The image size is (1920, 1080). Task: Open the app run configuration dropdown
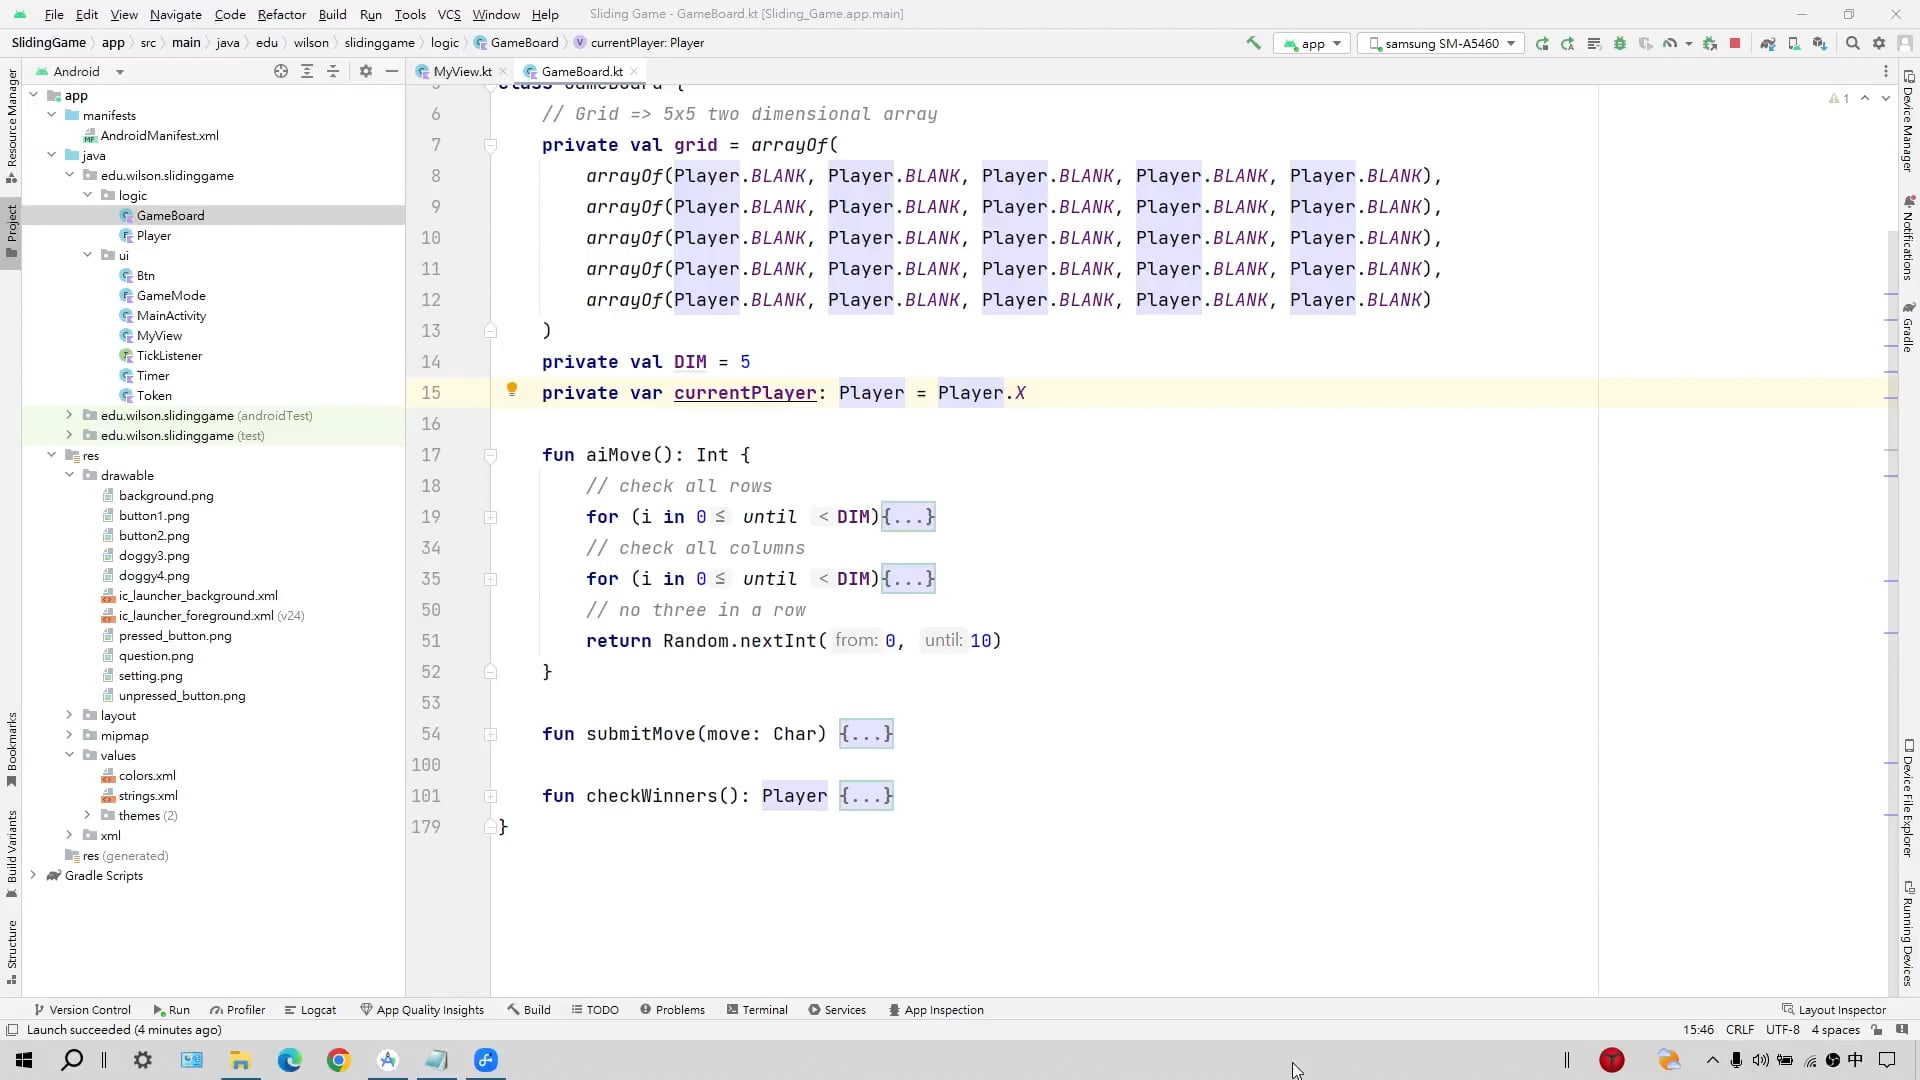pyautogui.click(x=1312, y=43)
